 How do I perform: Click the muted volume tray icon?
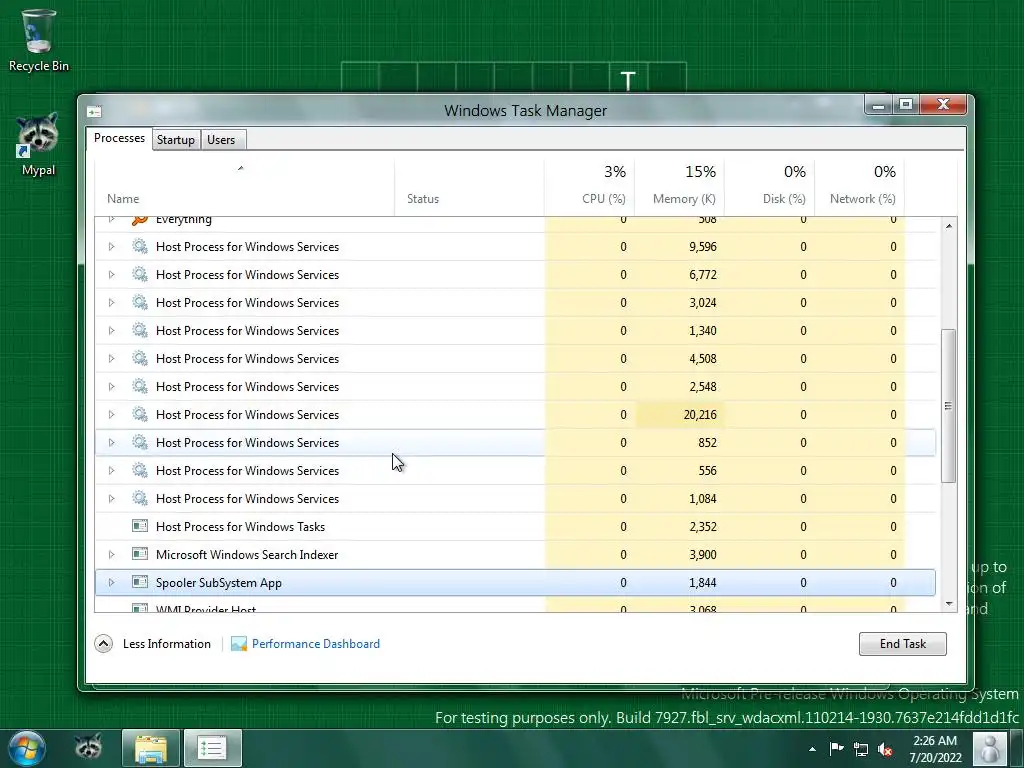coord(885,749)
